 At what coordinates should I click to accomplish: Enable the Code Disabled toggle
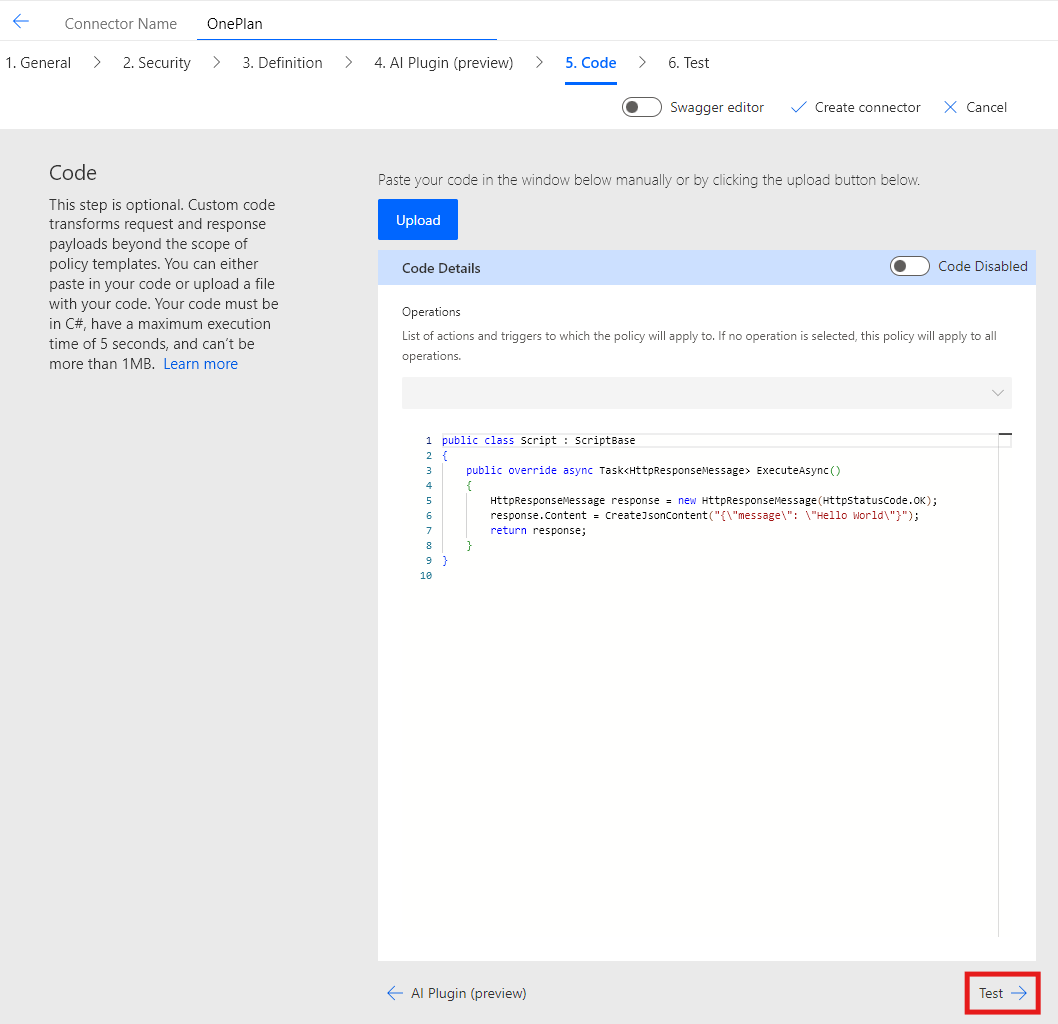pos(909,266)
